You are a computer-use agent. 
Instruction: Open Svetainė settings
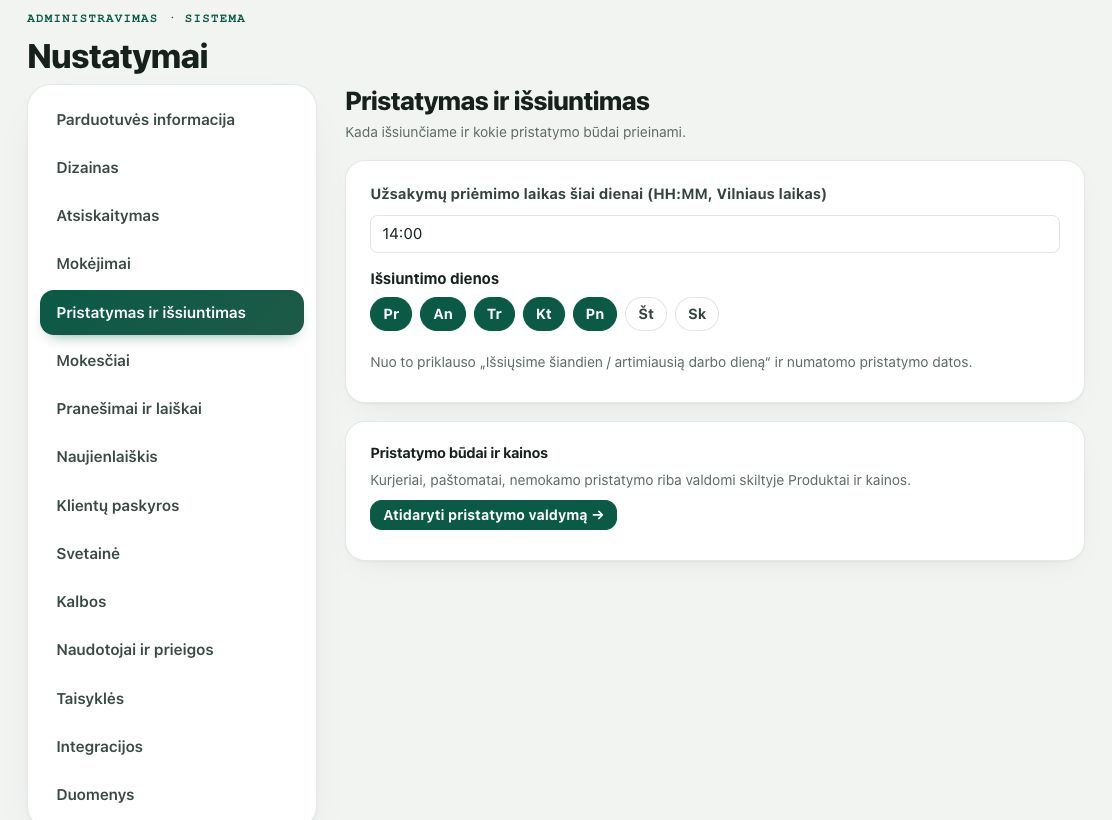(x=172, y=553)
